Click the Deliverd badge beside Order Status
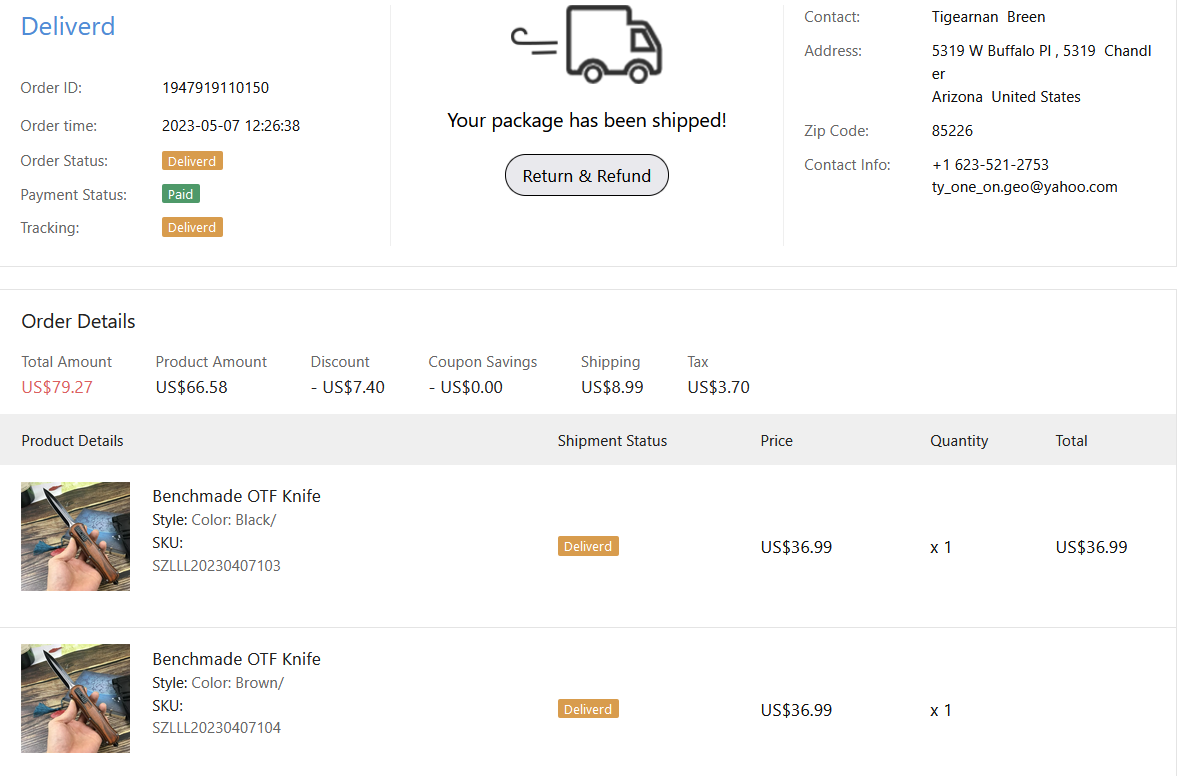Screen dimensions: 1201x776 coord(192,161)
